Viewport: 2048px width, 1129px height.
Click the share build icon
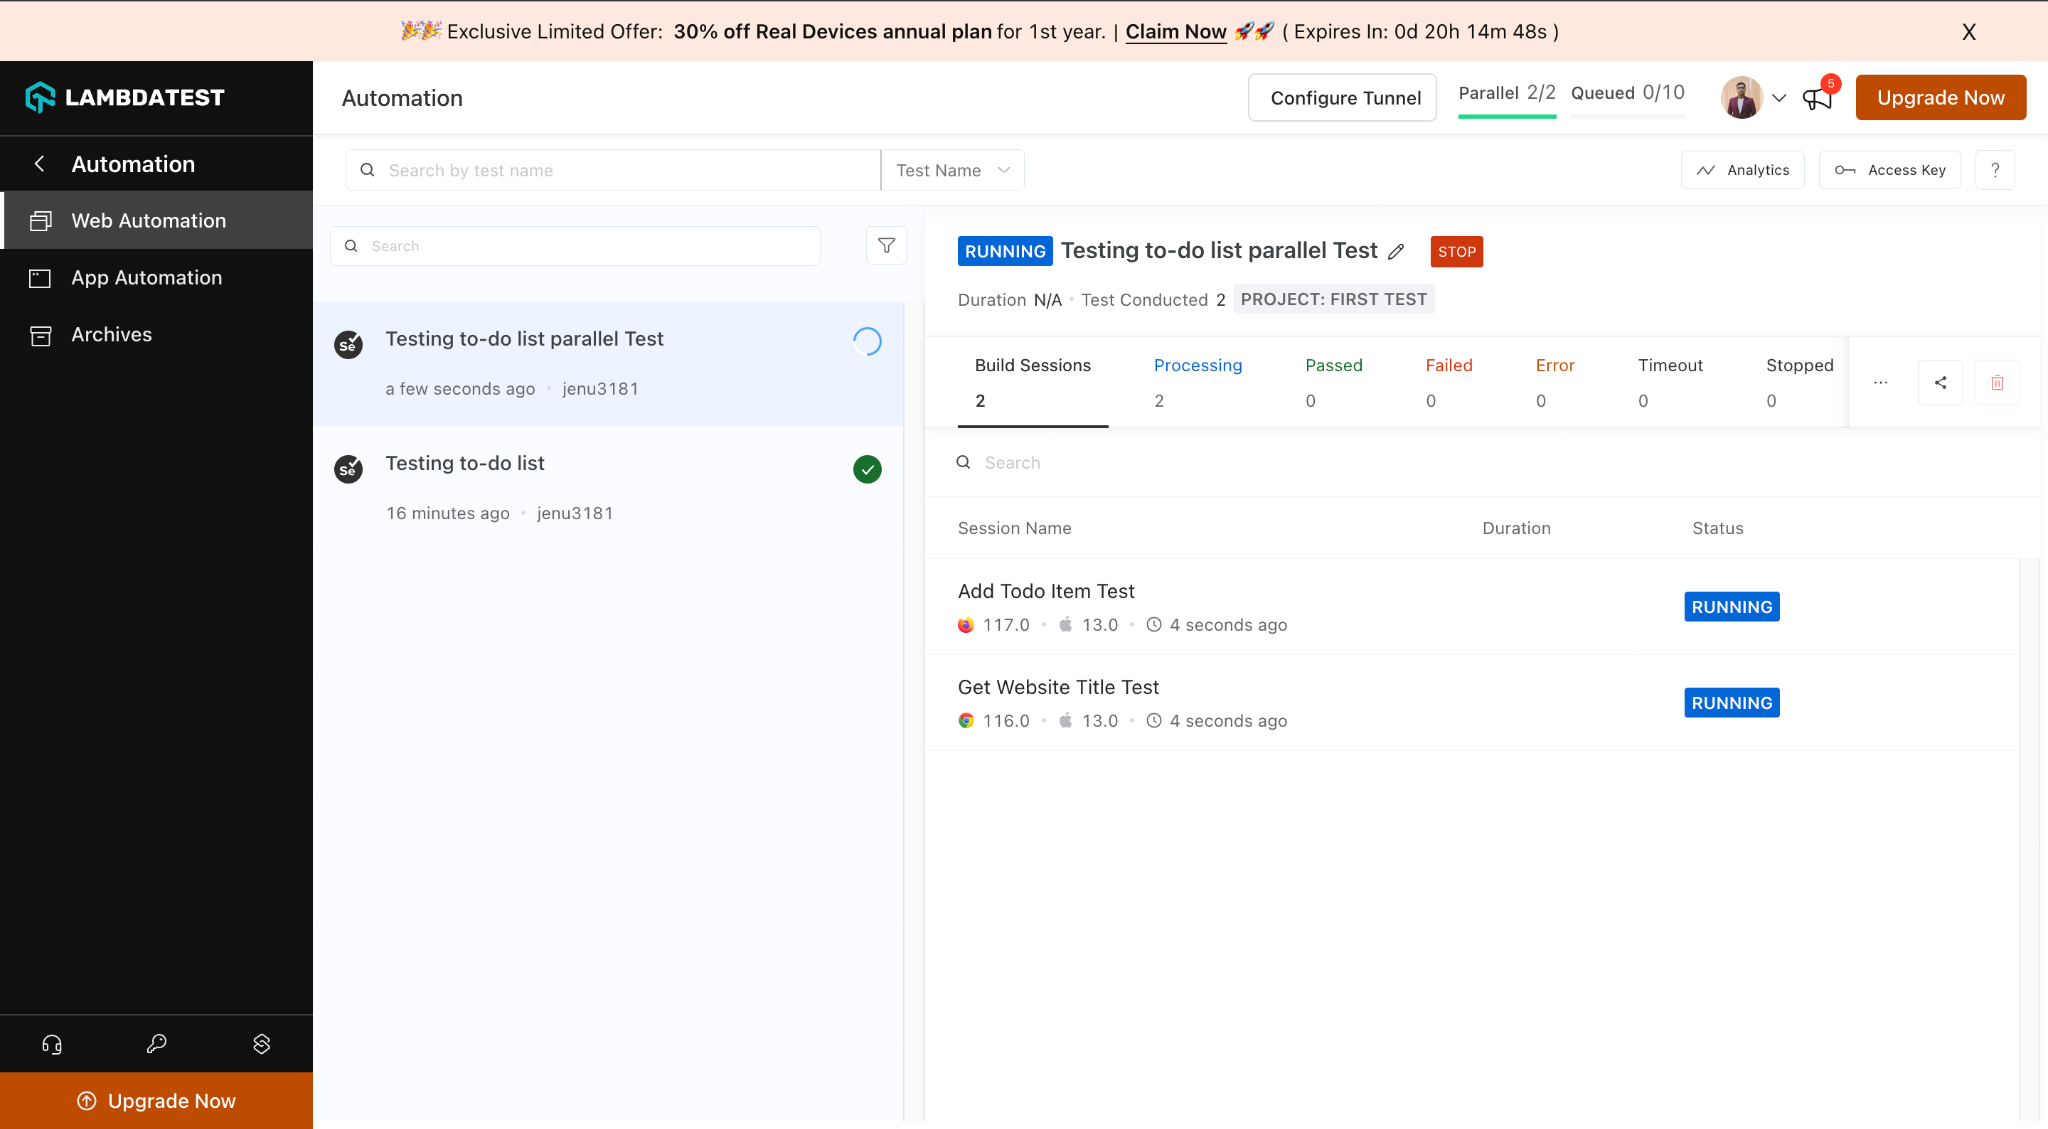tap(1940, 383)
